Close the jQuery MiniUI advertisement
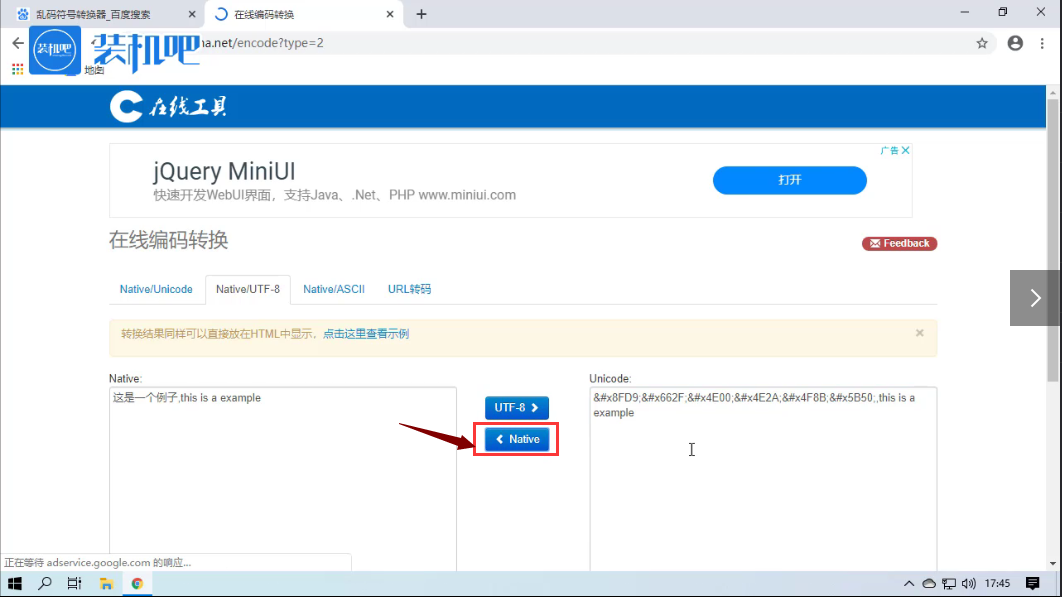The height and width of the screenshot is (597, 1062). (x=905, y=150)
